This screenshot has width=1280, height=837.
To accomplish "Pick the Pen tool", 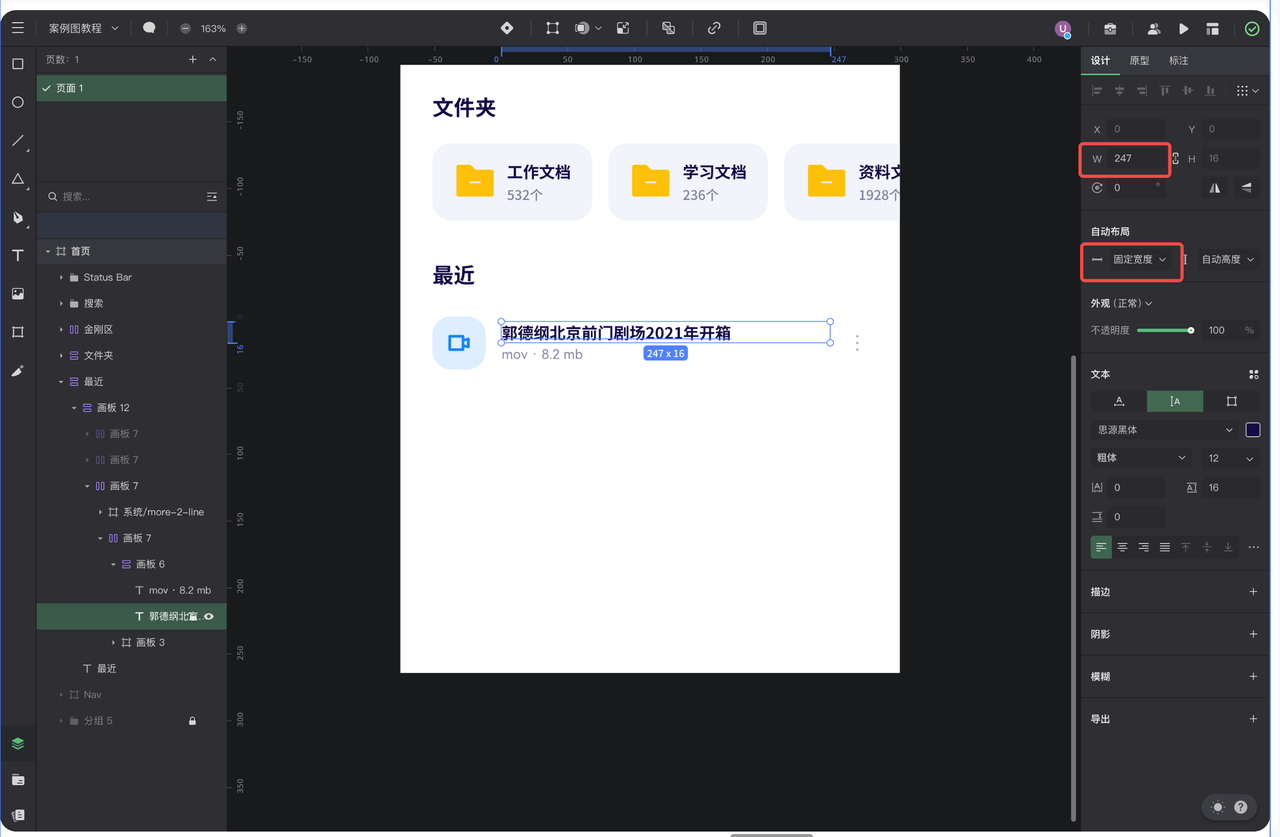I will pos(18,217).
